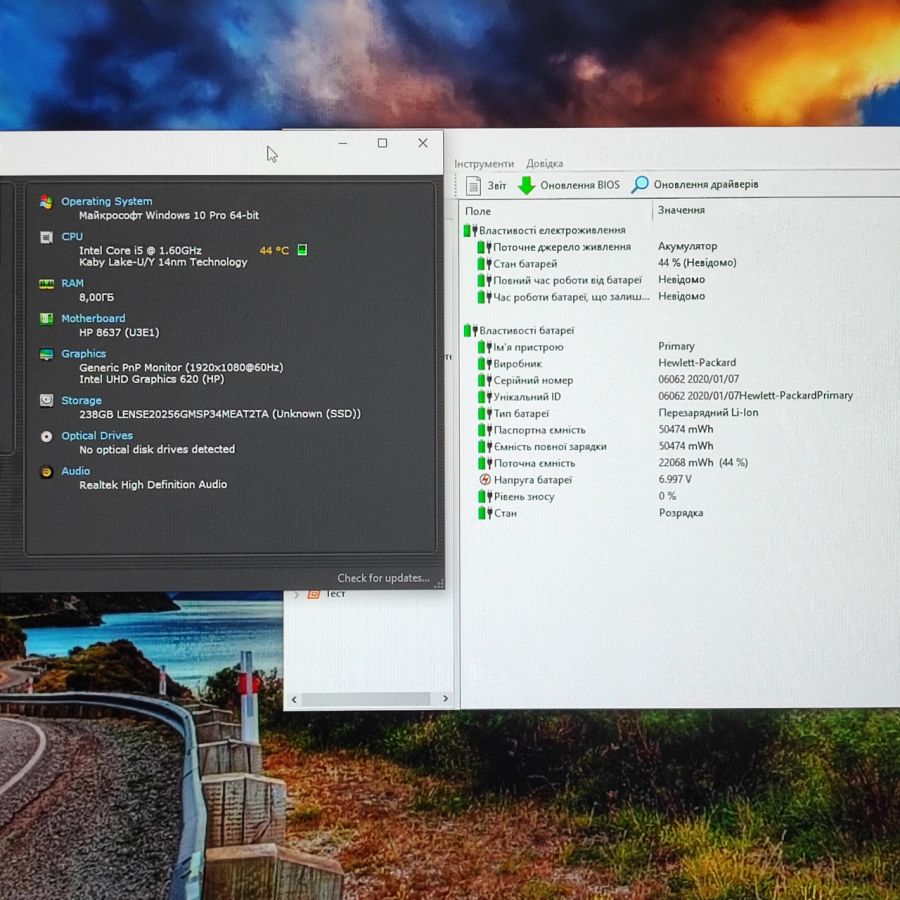
Task: Click the RAM module icon
Action: click(x=46, y=284)
